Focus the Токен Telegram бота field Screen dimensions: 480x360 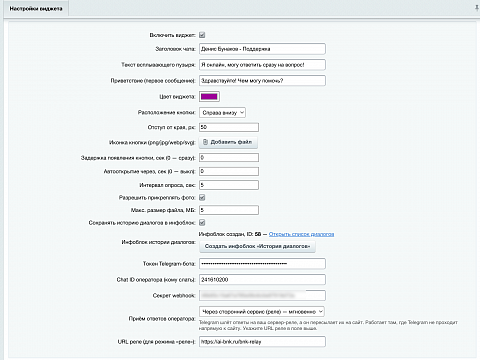pyautogui.click(x=262, y=264)
